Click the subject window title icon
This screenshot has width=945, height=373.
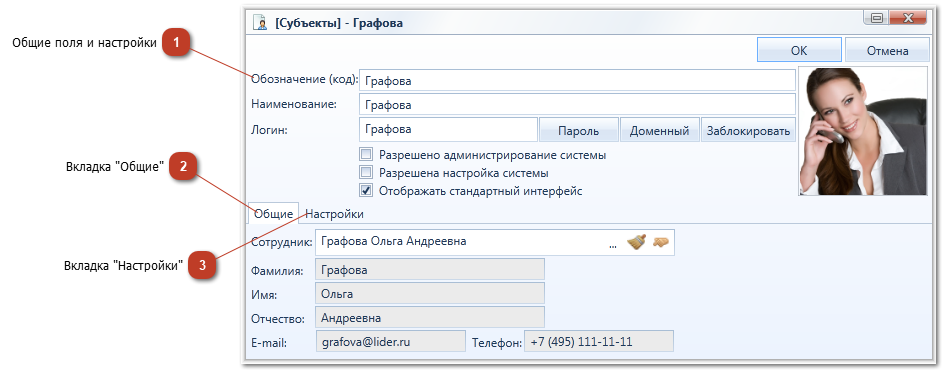click(261, 24)
